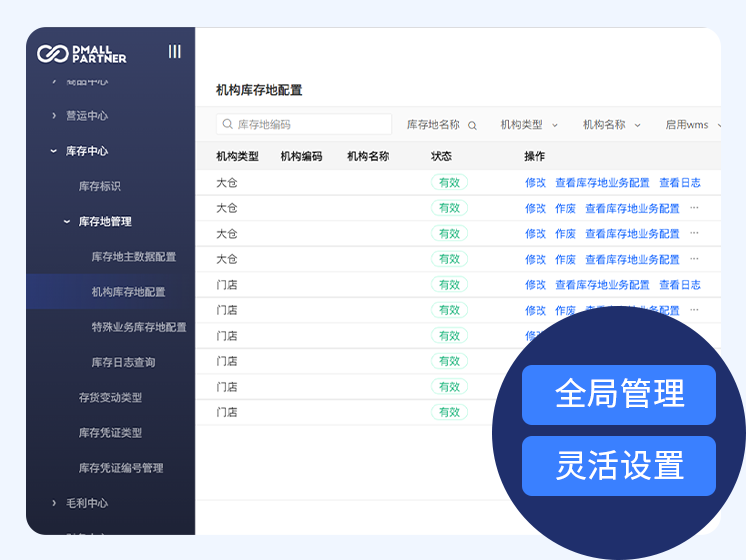Open the 启用wms filter dropdown
746x560 pixels.
692,125
